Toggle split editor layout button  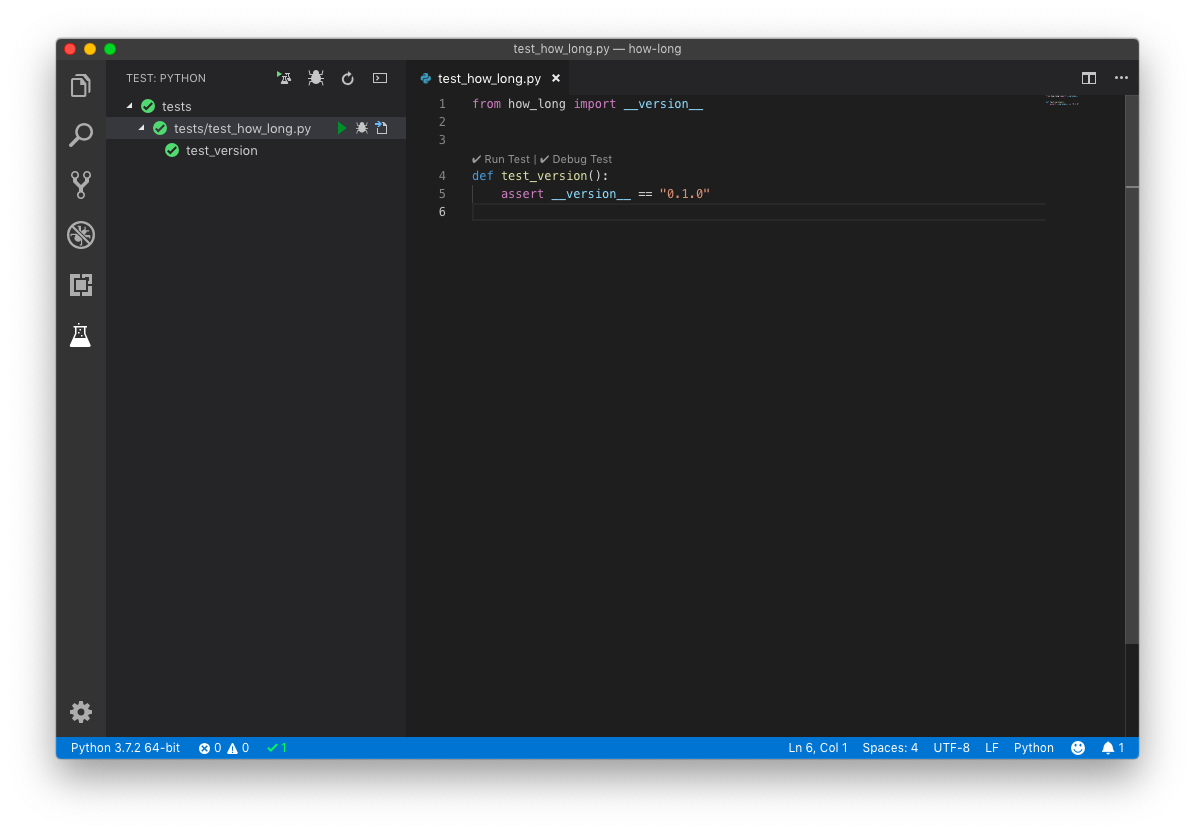pos(1089,78)
